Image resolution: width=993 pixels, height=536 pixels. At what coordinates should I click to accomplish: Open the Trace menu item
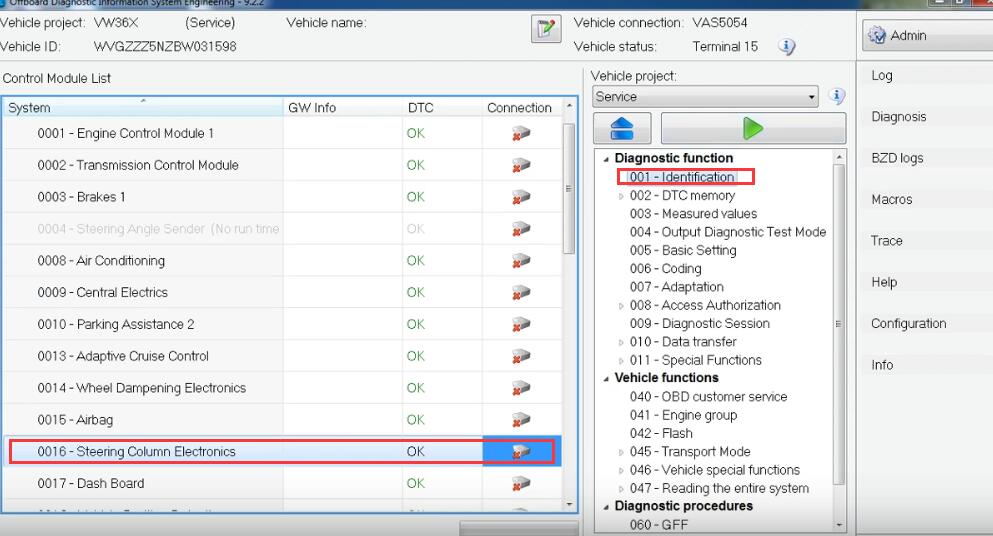click(x=886, y=241)
